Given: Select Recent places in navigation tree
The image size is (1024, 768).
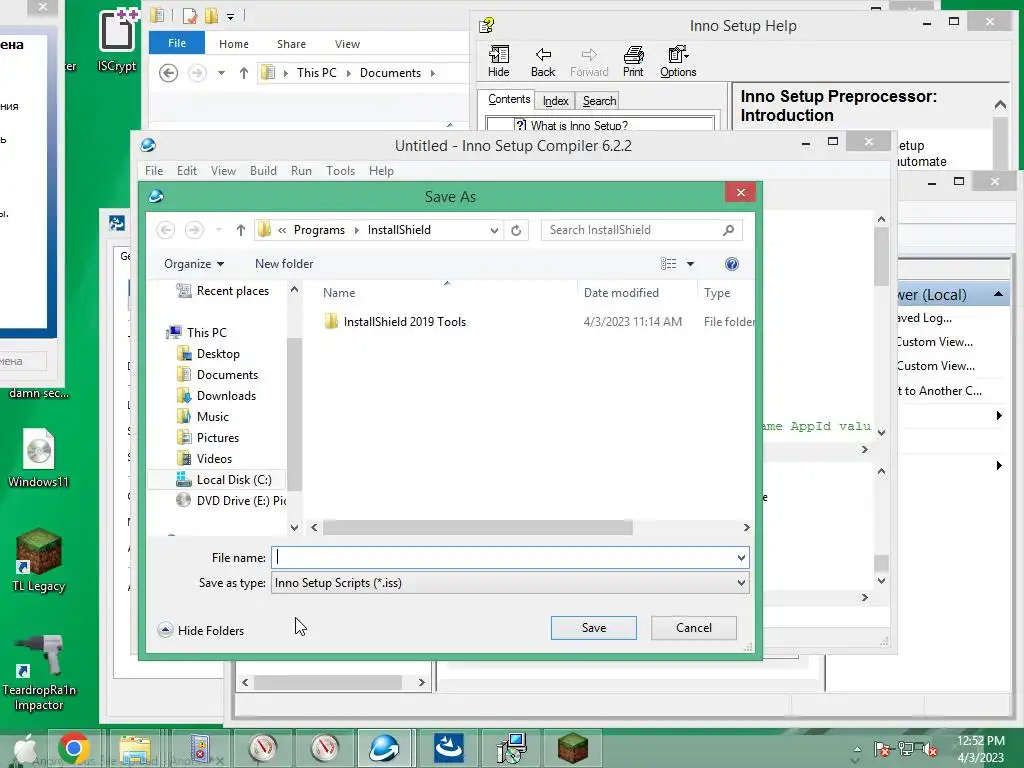Looking at the screenshot, I should pos(232,291).
